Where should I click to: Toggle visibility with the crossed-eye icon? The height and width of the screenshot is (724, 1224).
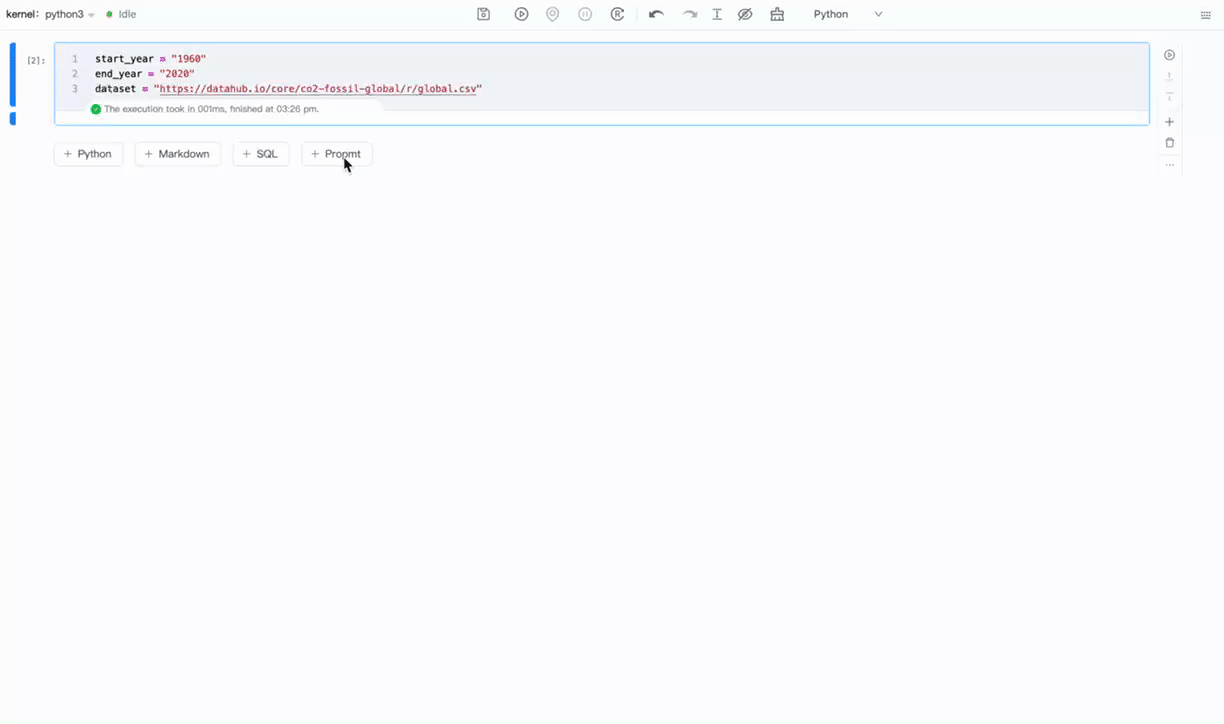coord(745,14)
